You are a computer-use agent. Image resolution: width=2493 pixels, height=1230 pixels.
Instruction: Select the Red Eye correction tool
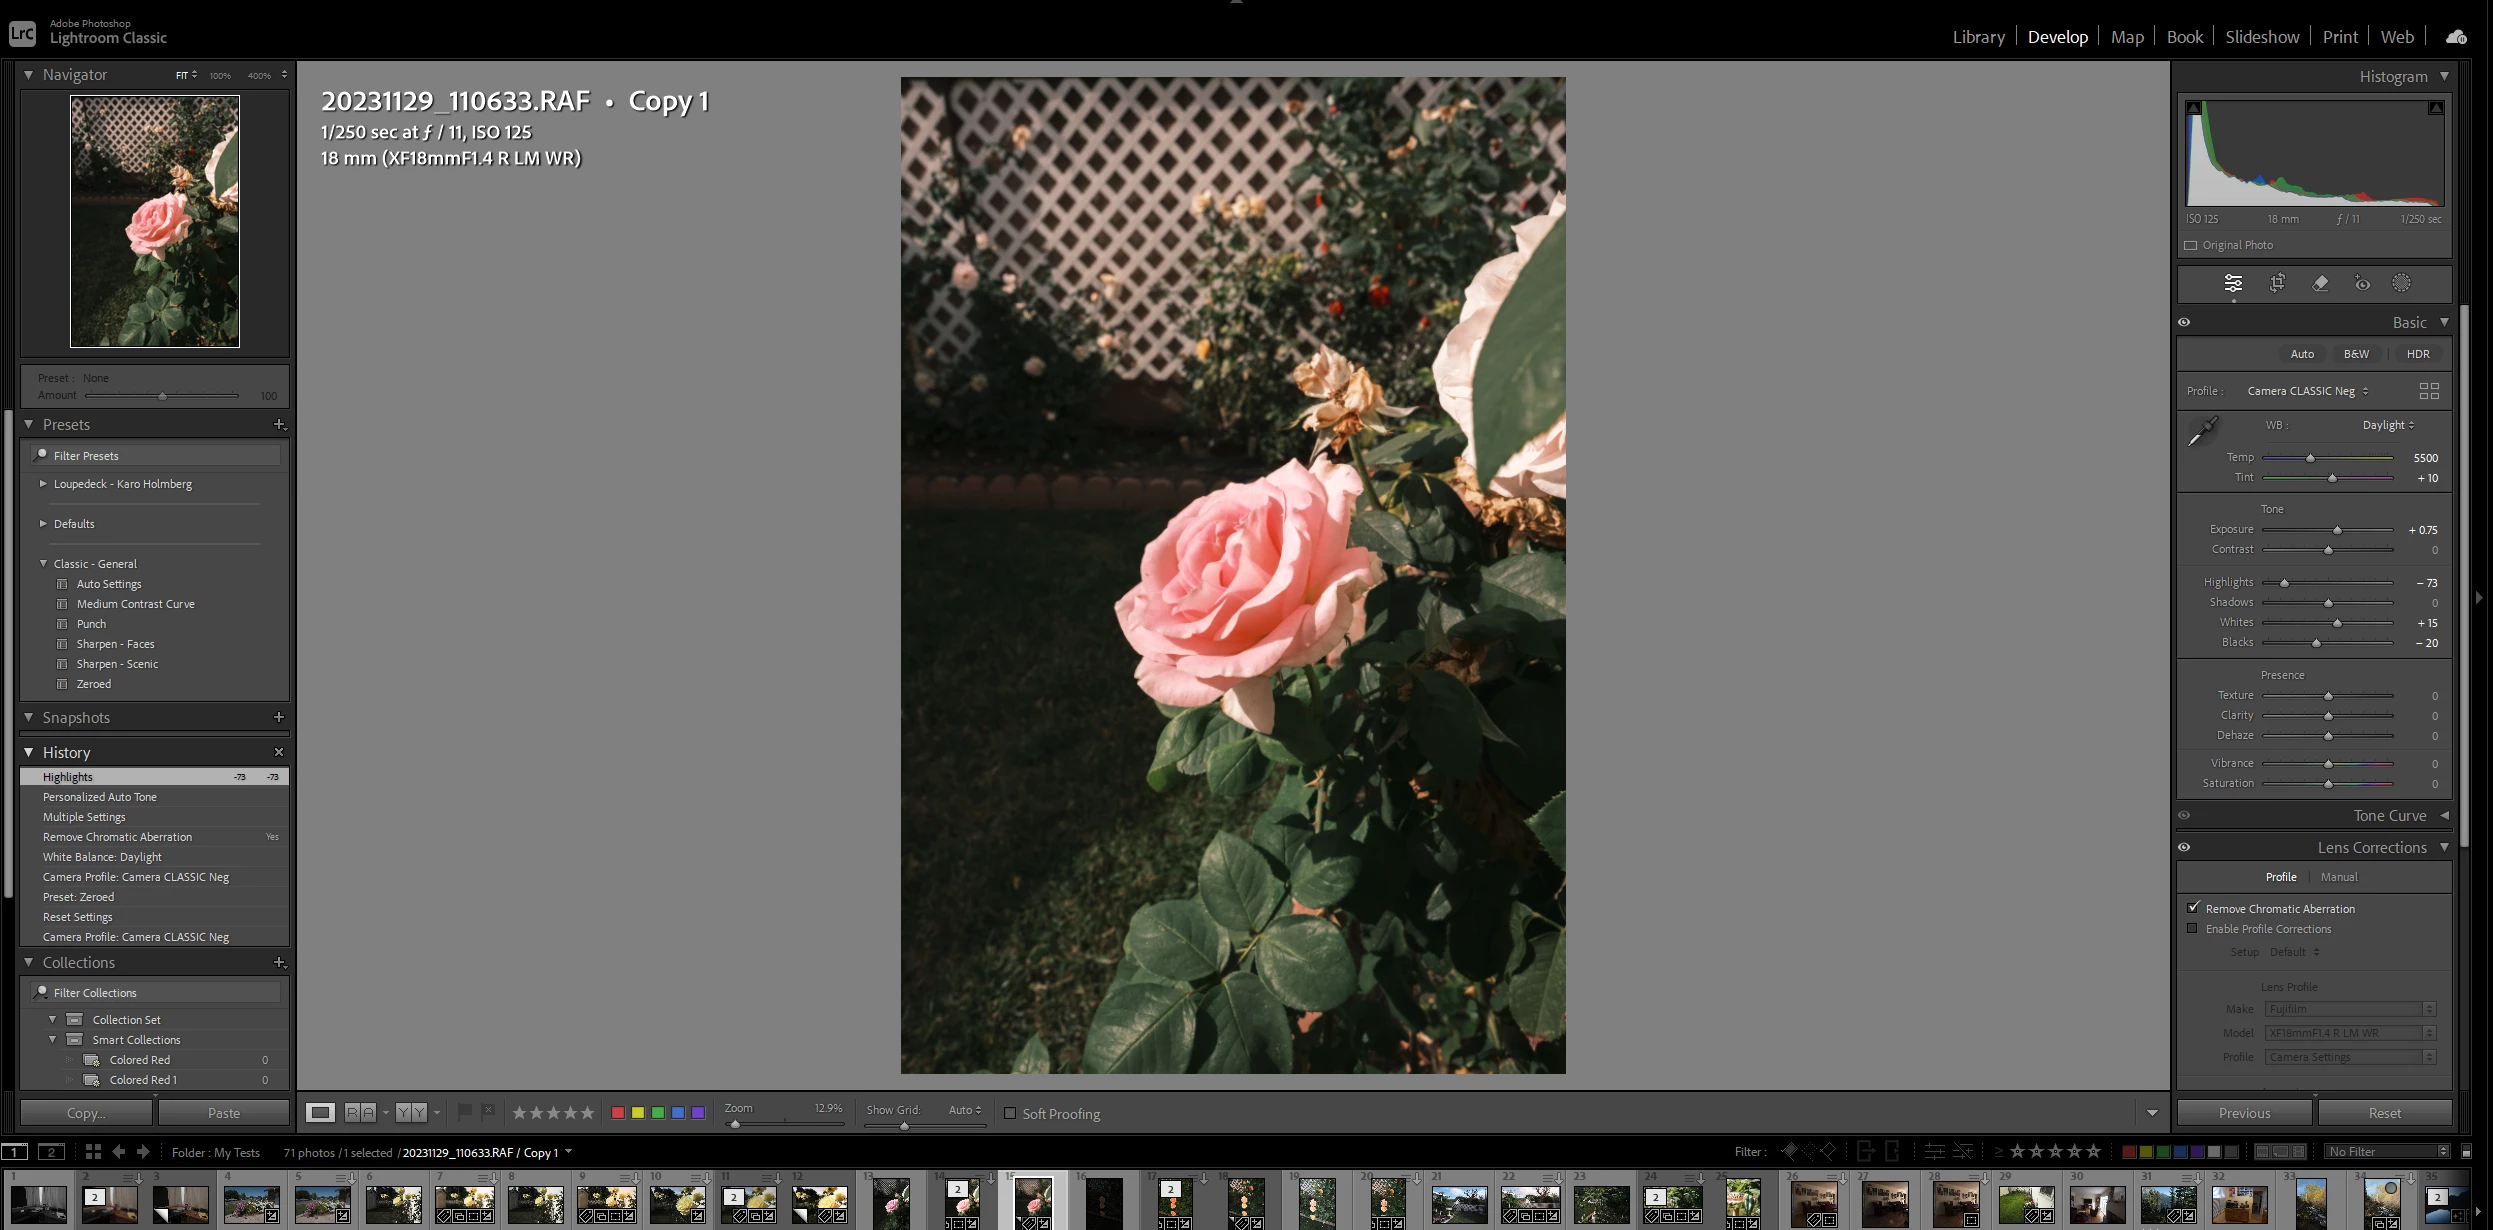[x=2362, y=283]
